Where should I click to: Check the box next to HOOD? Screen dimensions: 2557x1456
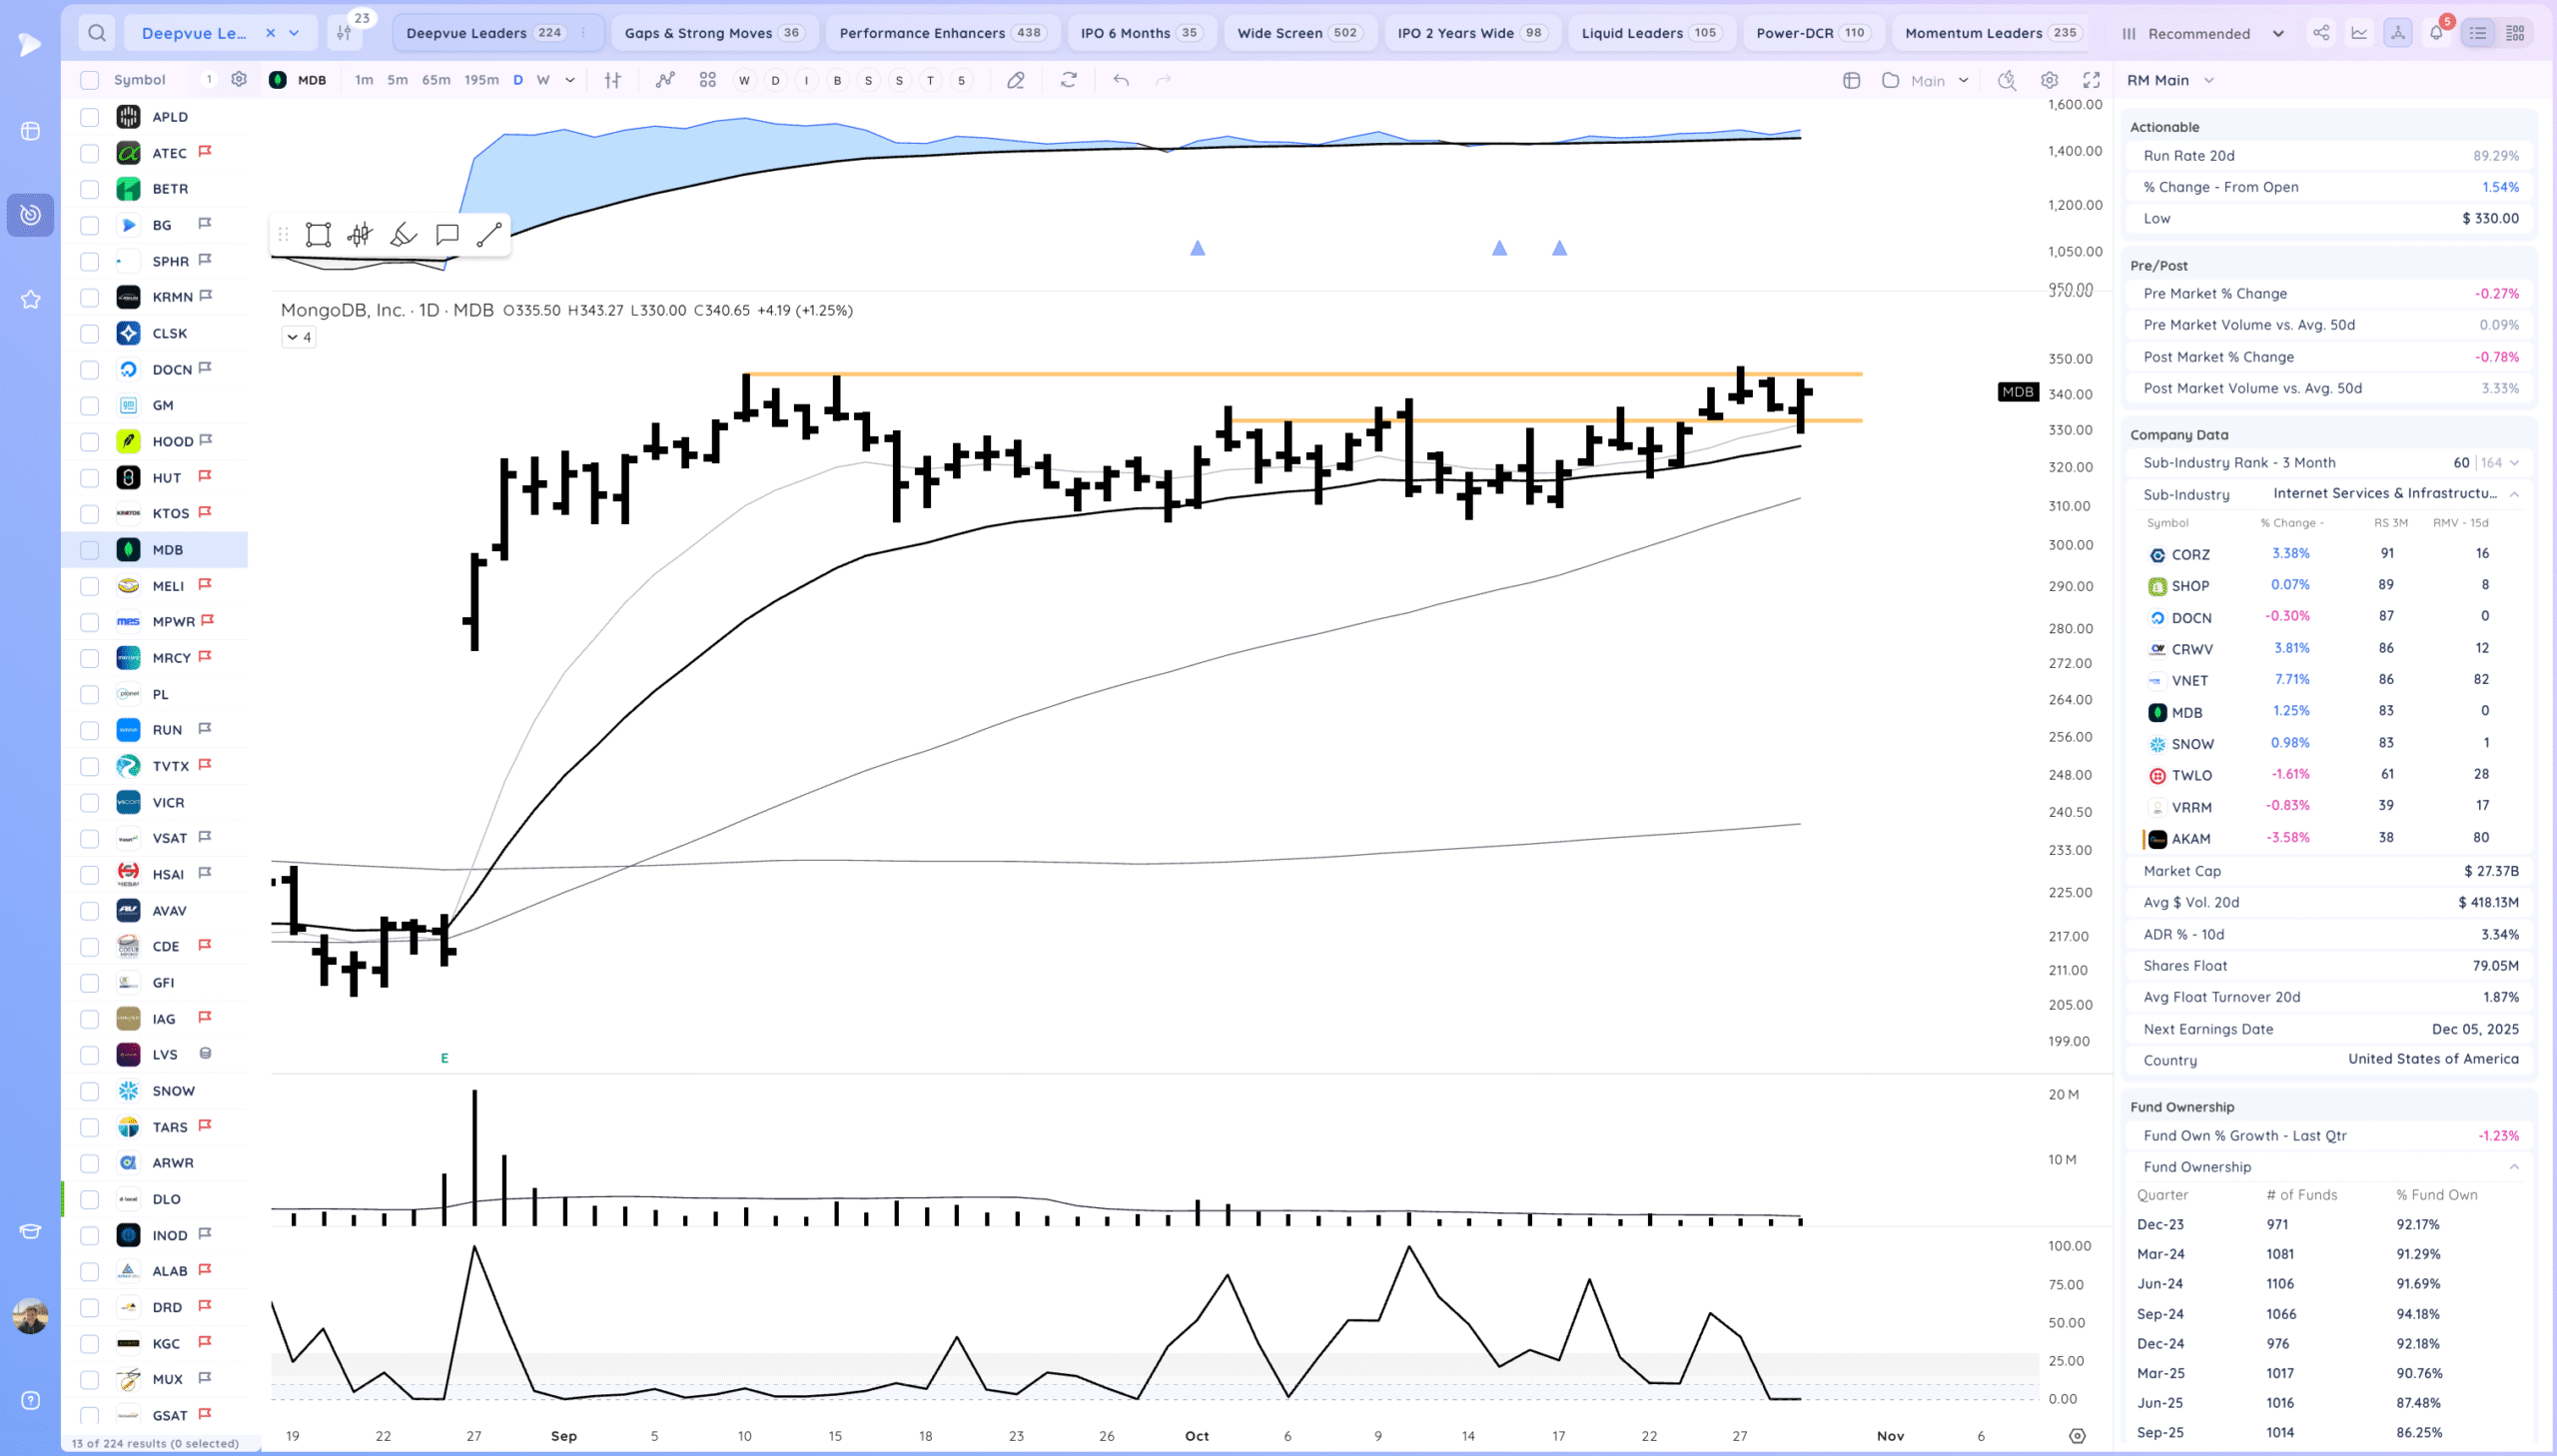pyautogui.click(x=90, y=442)
